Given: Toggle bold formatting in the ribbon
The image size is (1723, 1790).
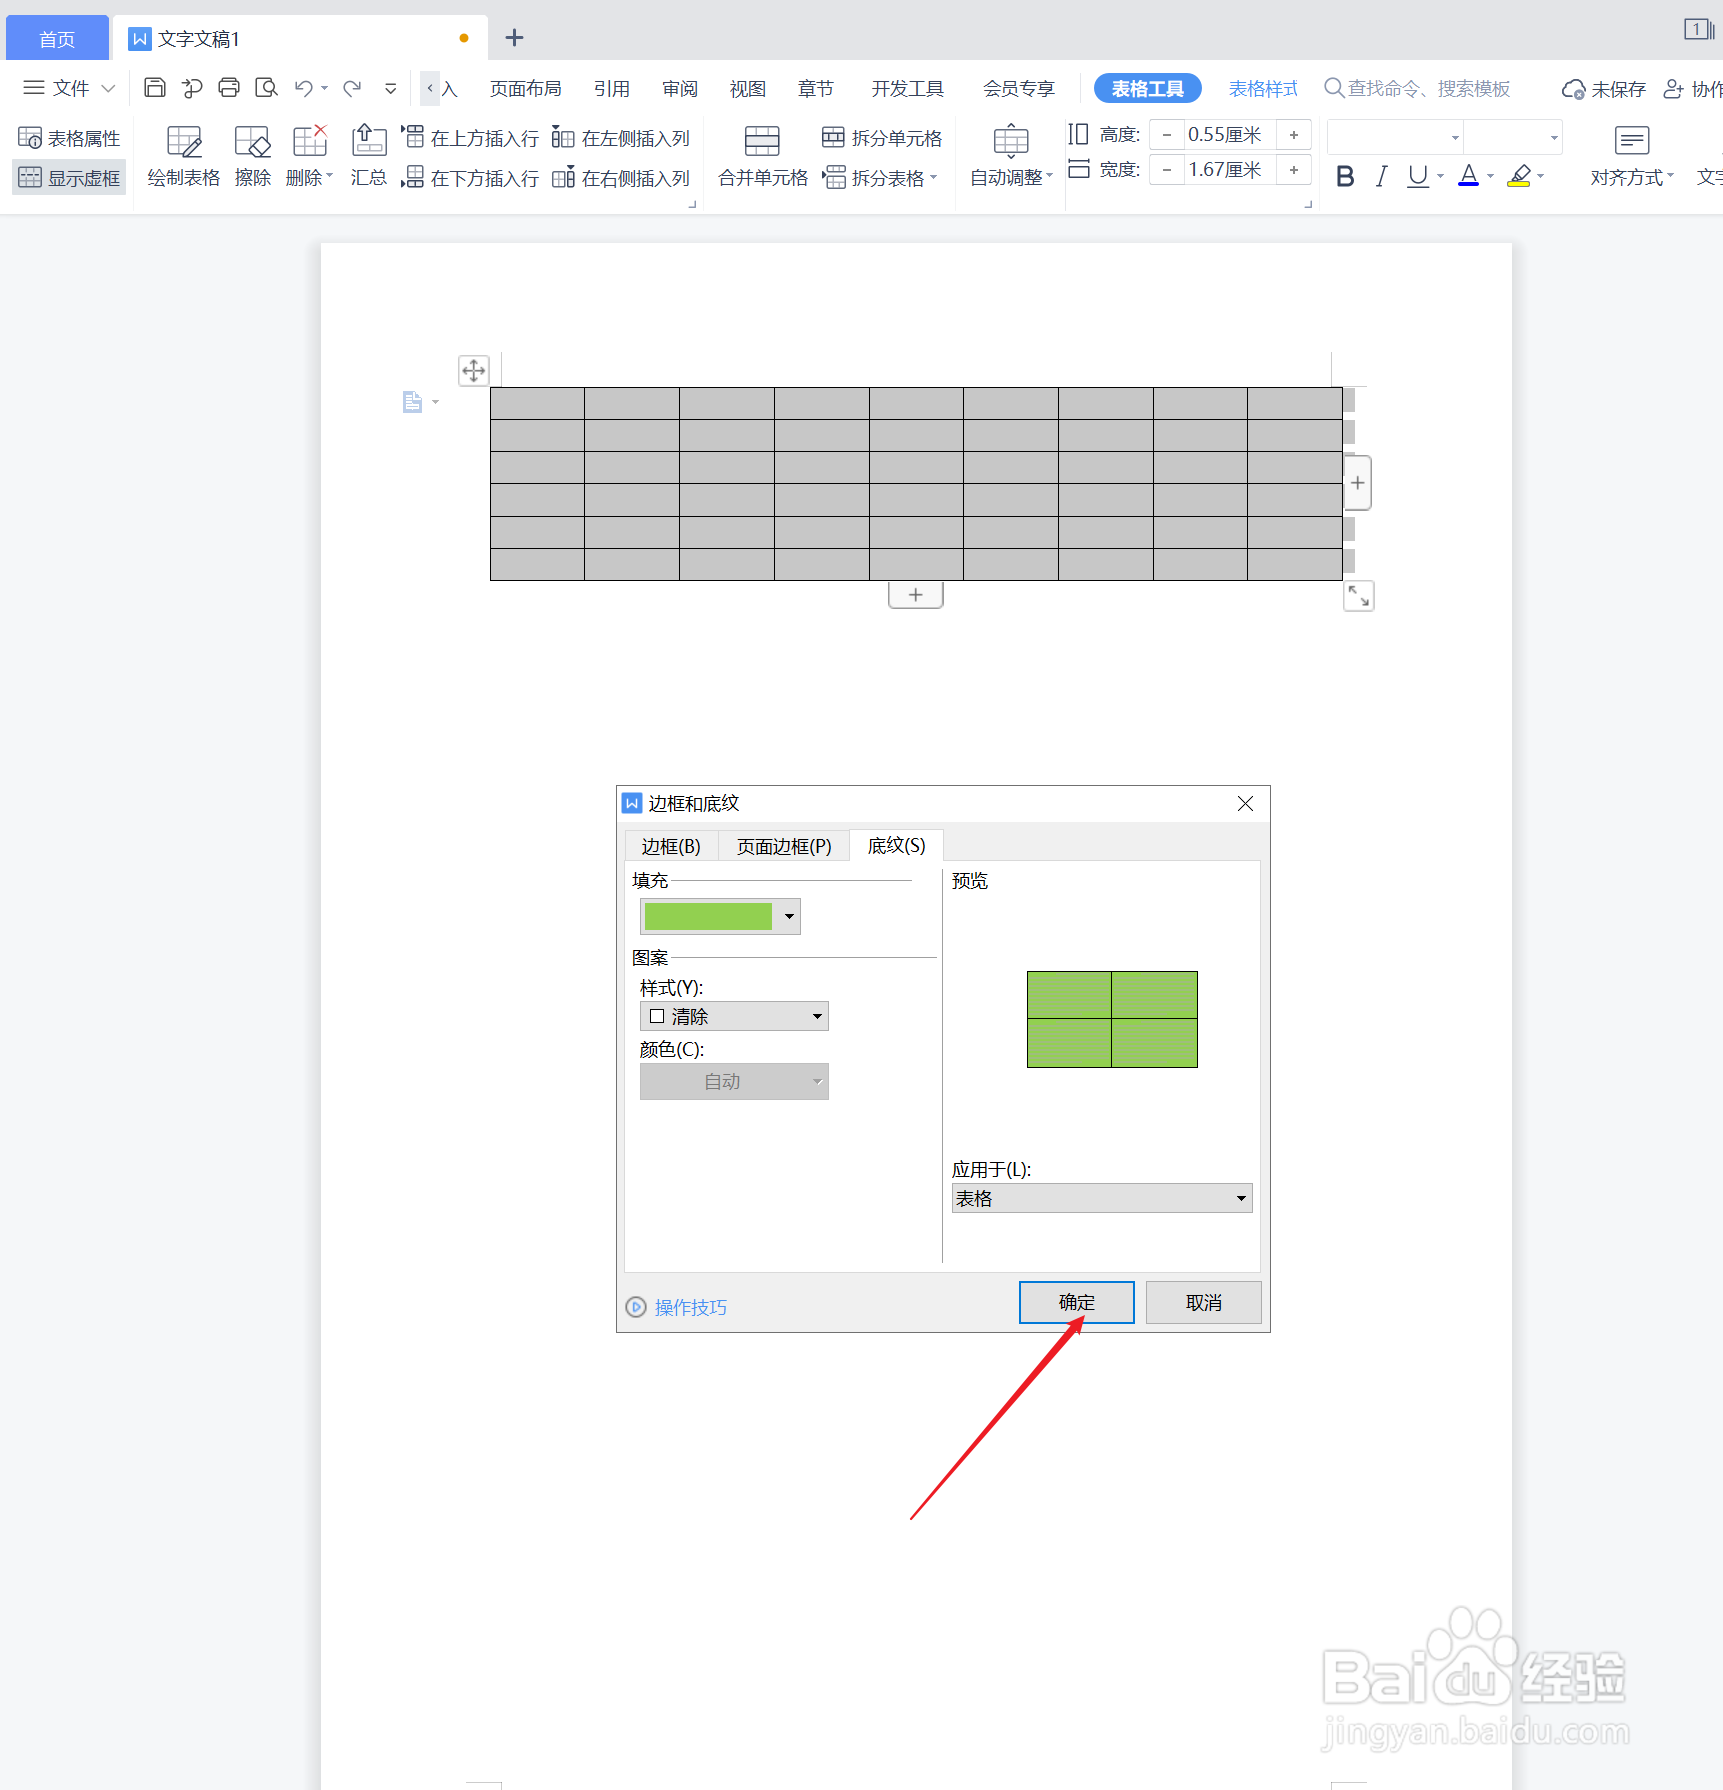Looking at the screenshot, I should [1344, 176].
